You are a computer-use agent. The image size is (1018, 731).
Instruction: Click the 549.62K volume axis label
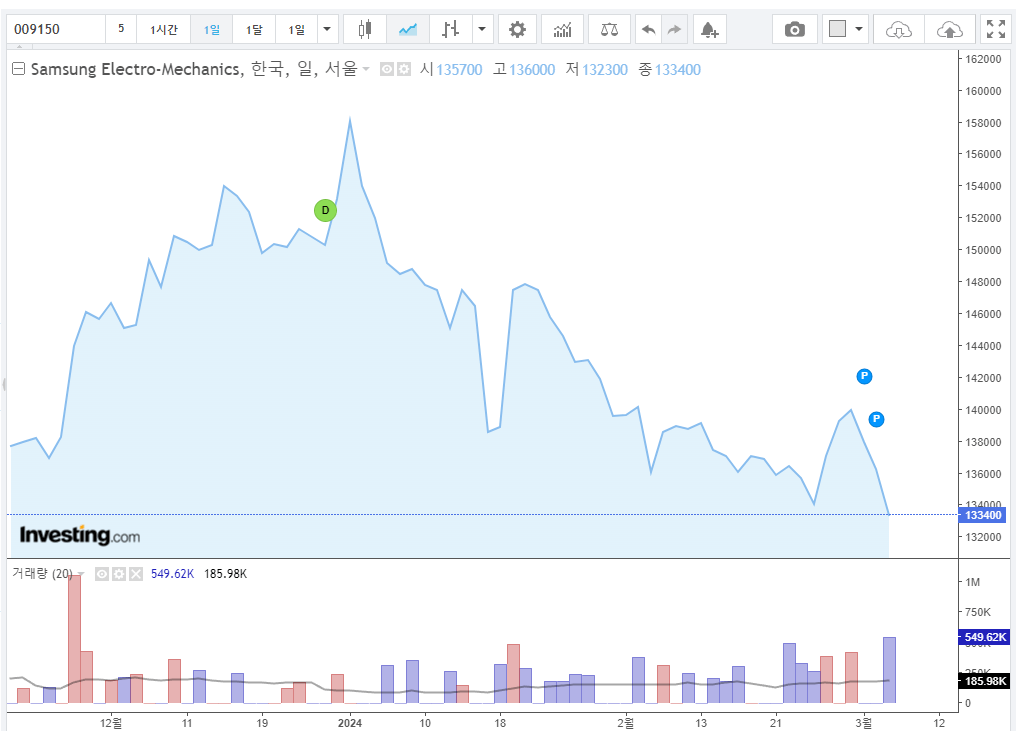point(984,637)
